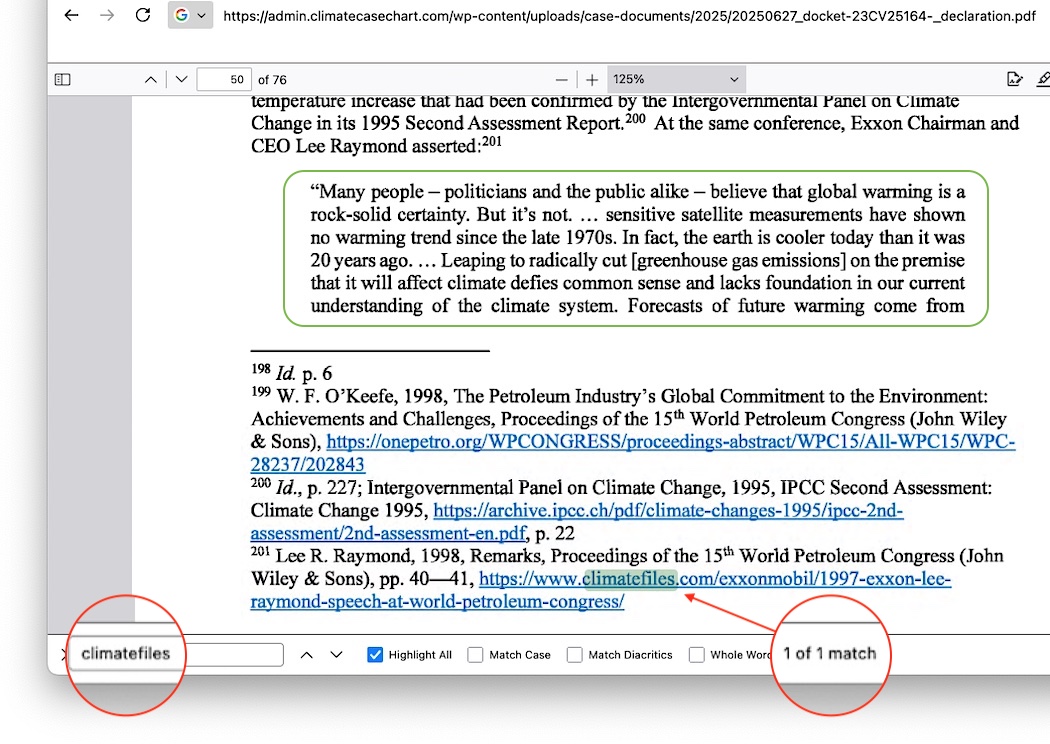
Task: Jump to previous find match
Action: (x=307, y=655)
